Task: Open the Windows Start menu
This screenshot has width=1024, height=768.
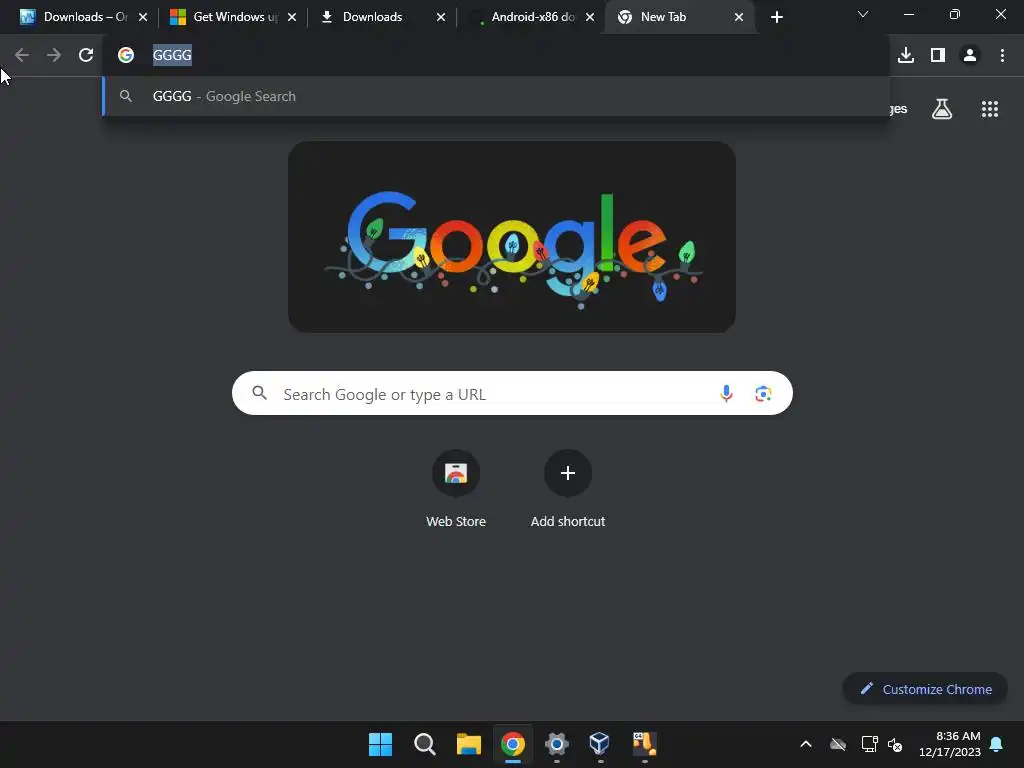Action: coord(380,744)
